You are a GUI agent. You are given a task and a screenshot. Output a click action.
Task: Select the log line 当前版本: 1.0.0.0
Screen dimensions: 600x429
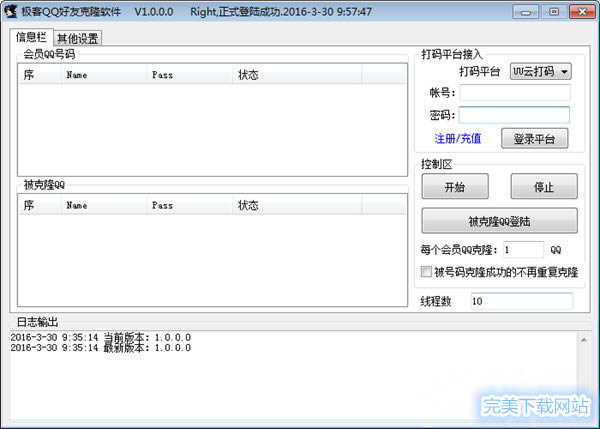pos(101,337)
